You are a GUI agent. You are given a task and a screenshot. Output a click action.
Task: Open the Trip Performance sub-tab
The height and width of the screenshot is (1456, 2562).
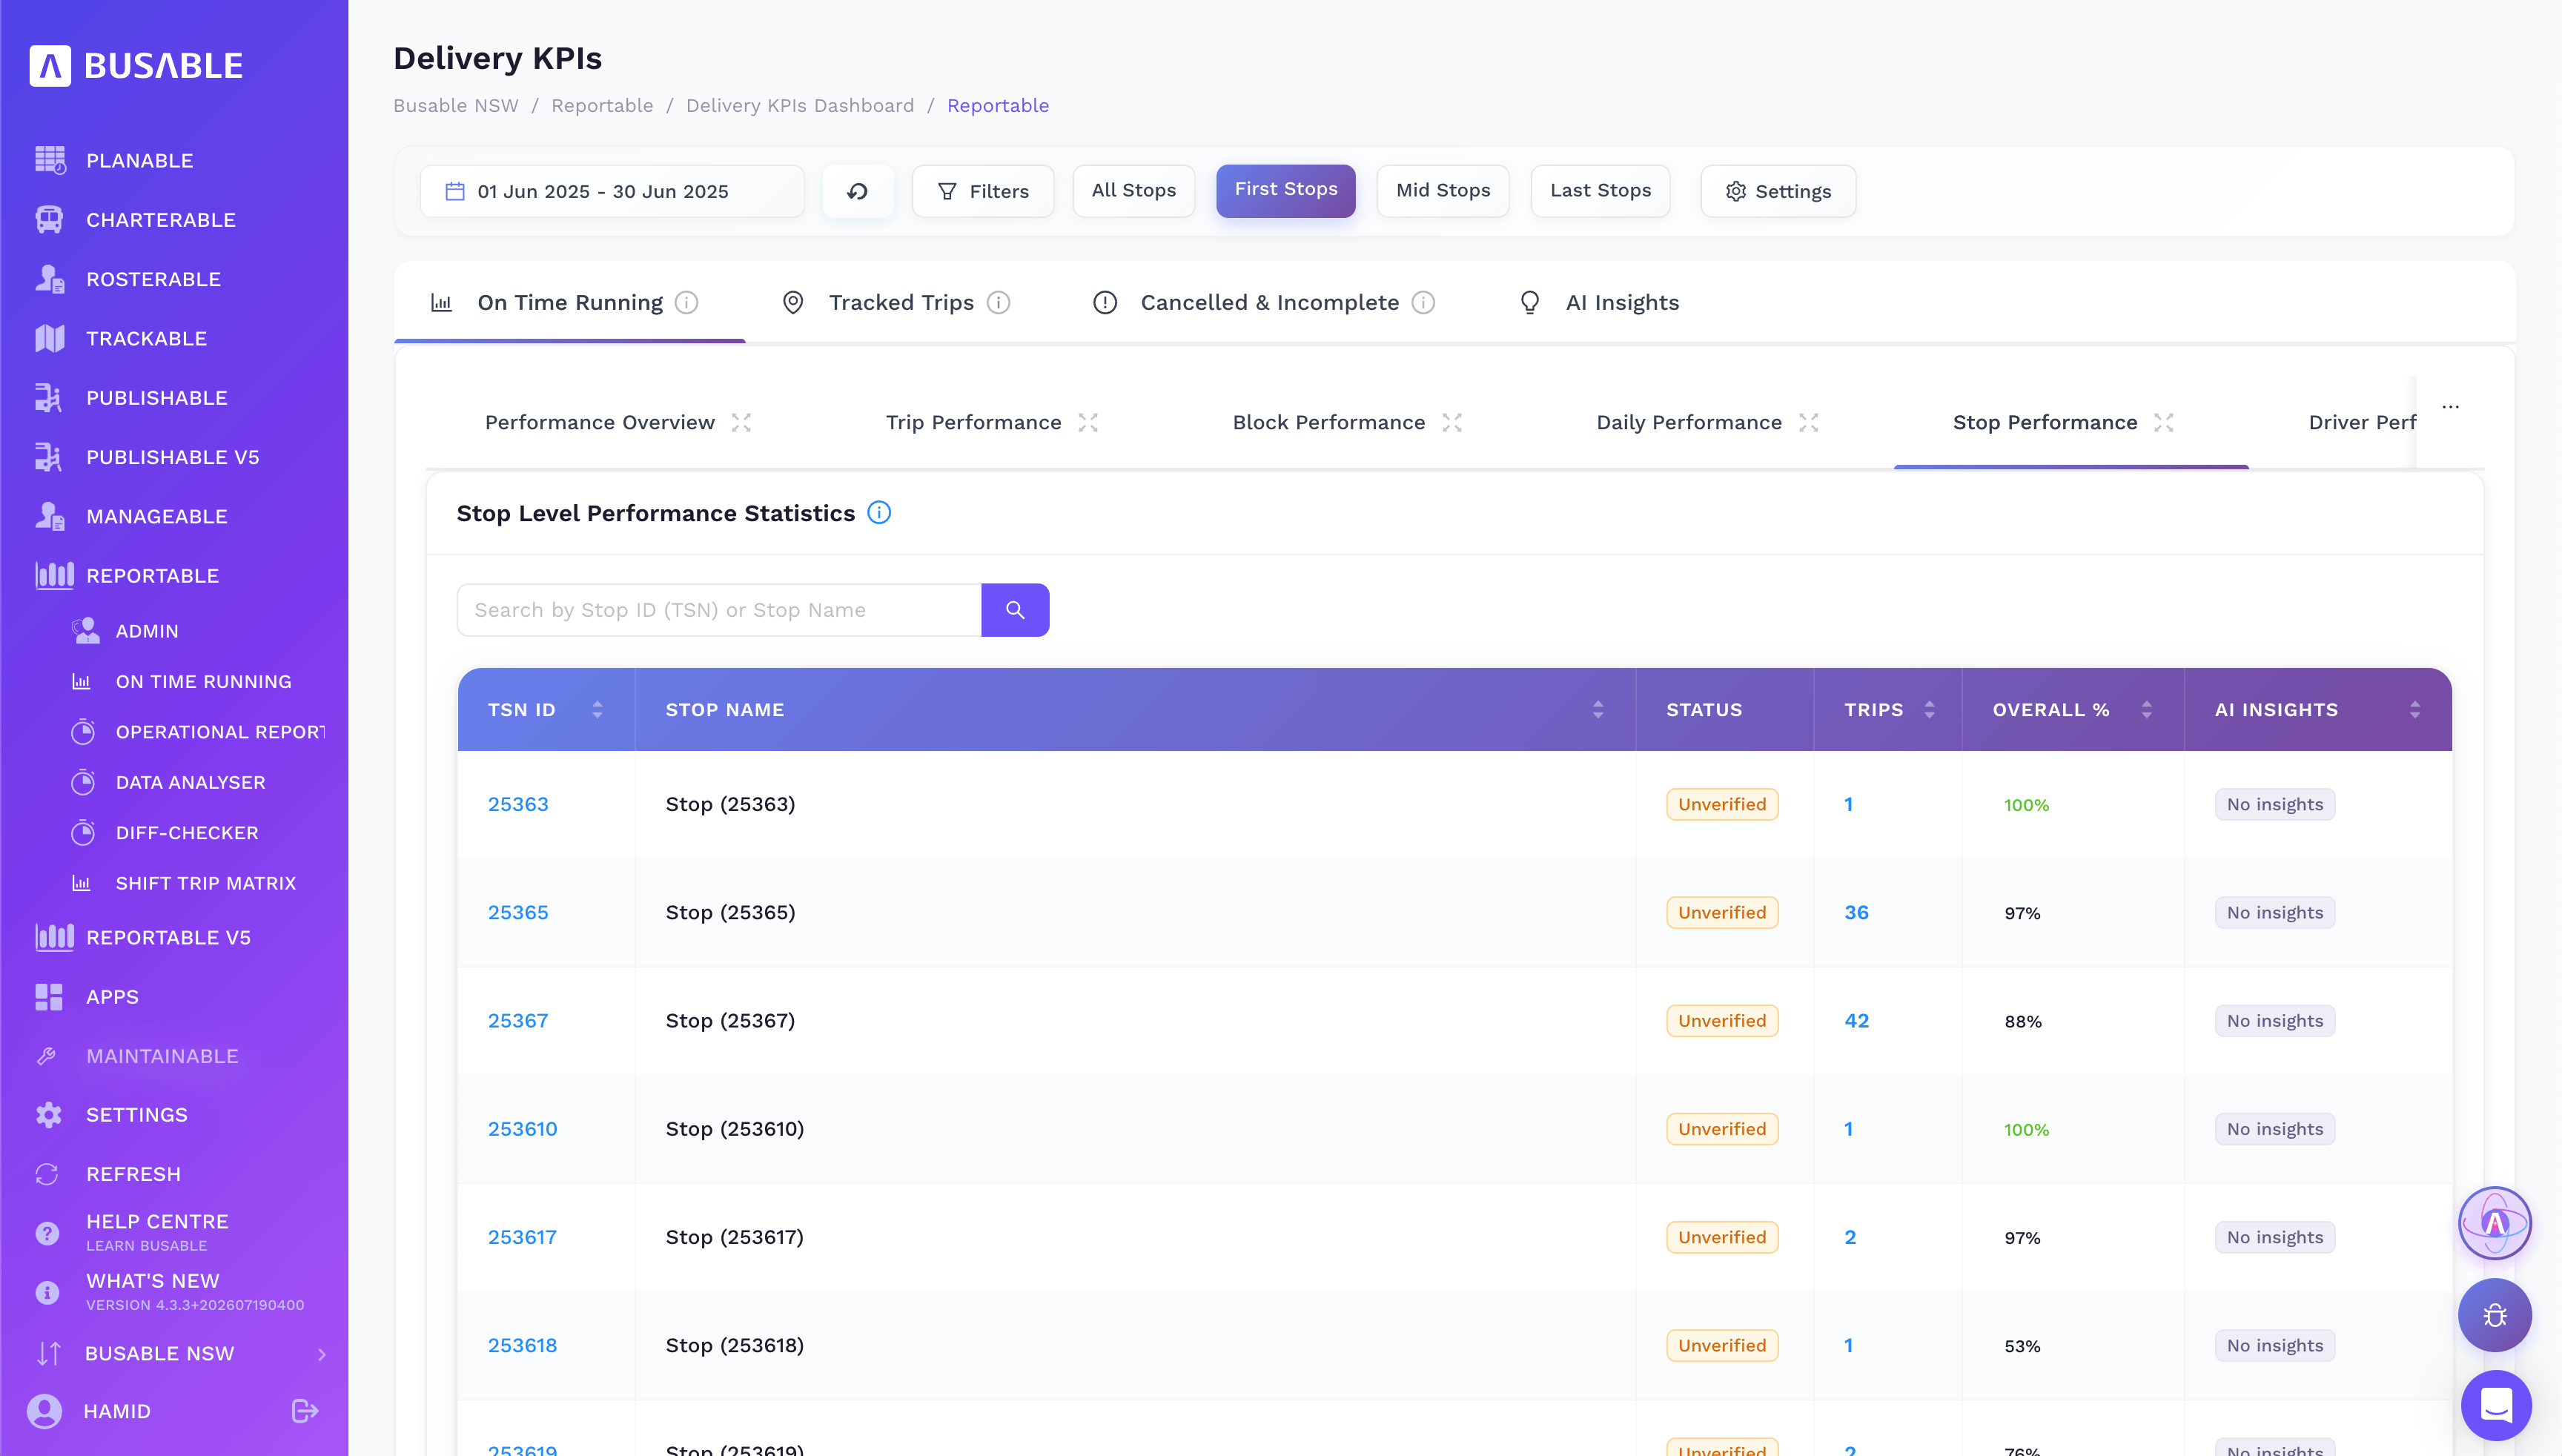(x=973, y=423)
